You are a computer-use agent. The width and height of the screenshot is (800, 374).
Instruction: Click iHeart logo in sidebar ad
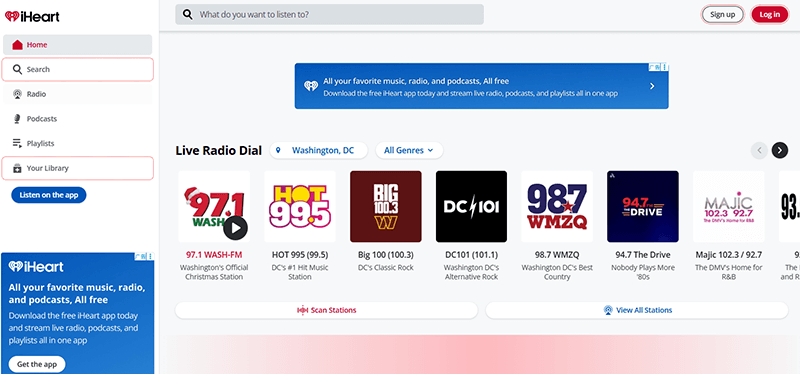36,266
